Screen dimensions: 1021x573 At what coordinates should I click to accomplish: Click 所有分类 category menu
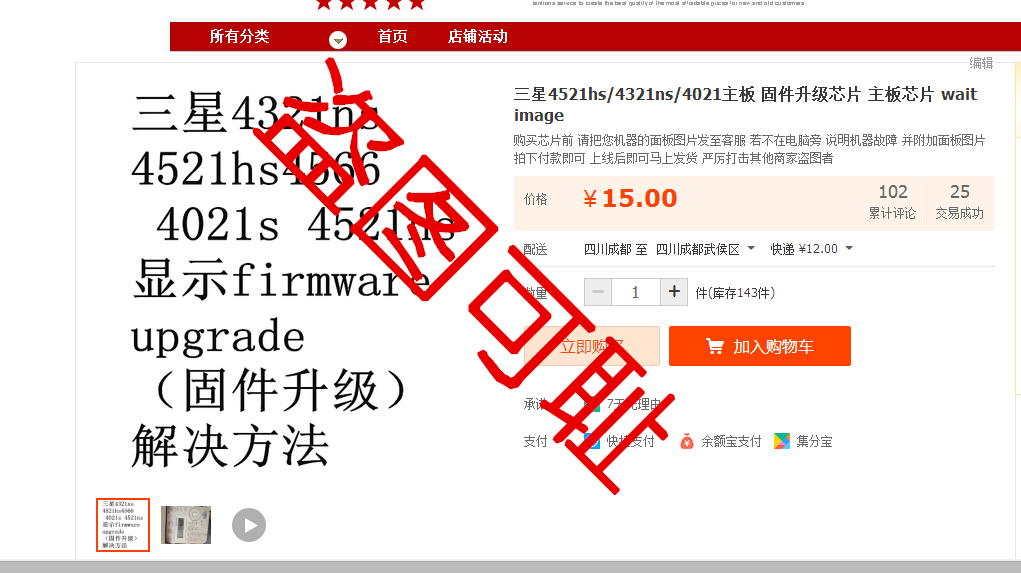point(240,36)
